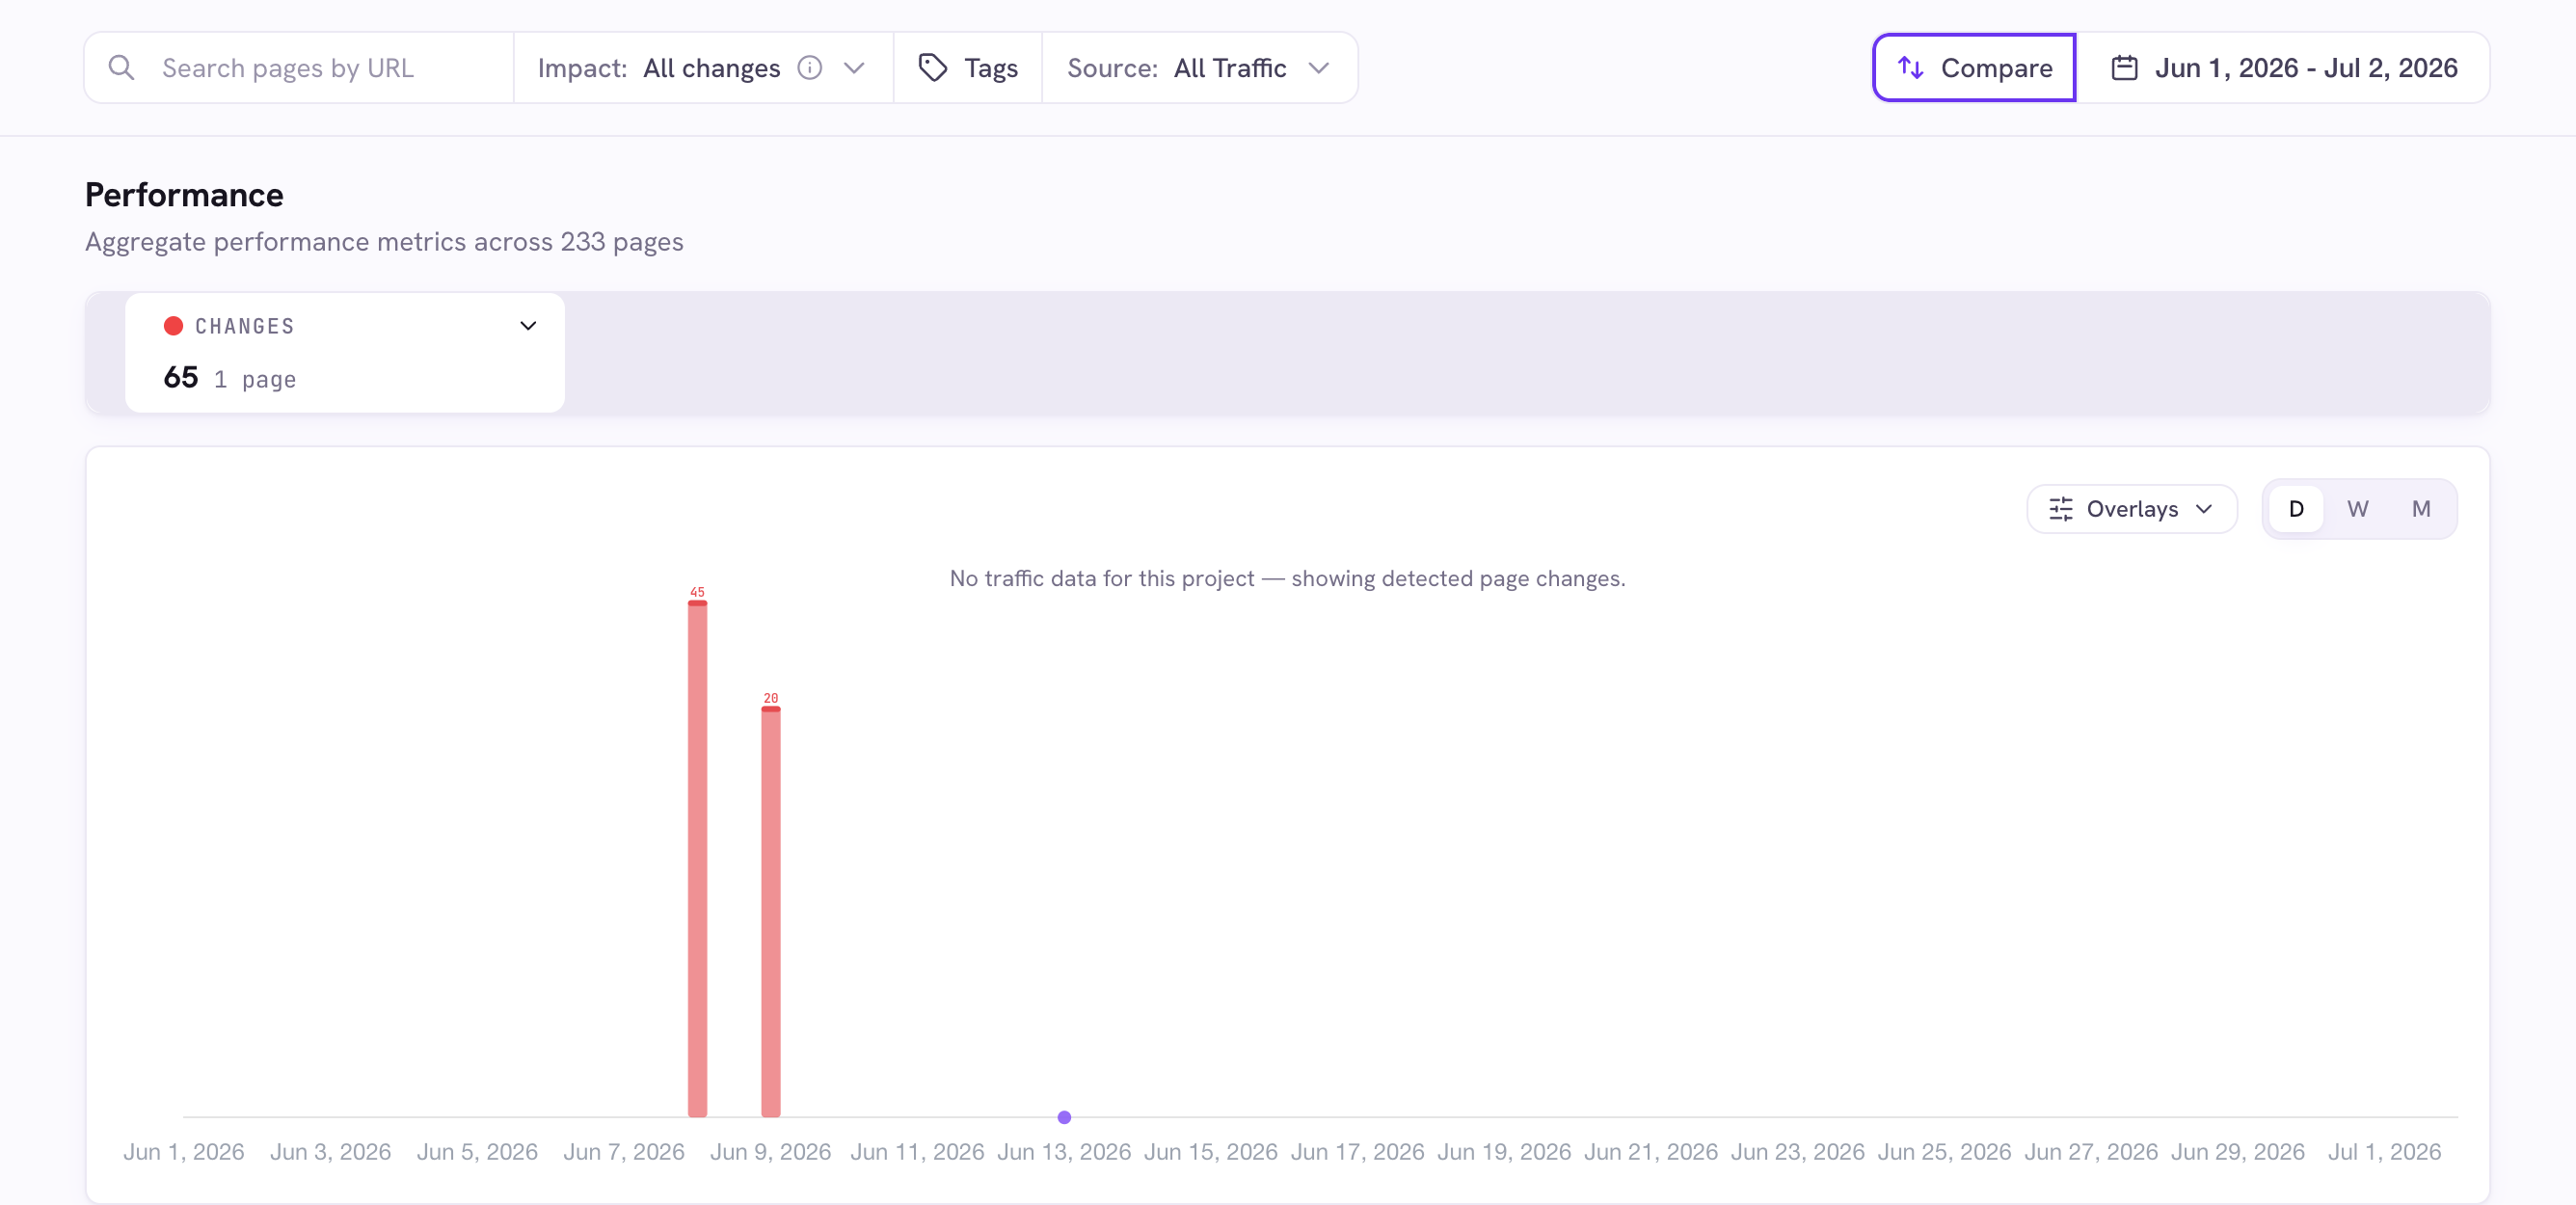This screenshot has width=2576, height=1205.
Task: Click the '65' changes count
Action: point(181,378)
